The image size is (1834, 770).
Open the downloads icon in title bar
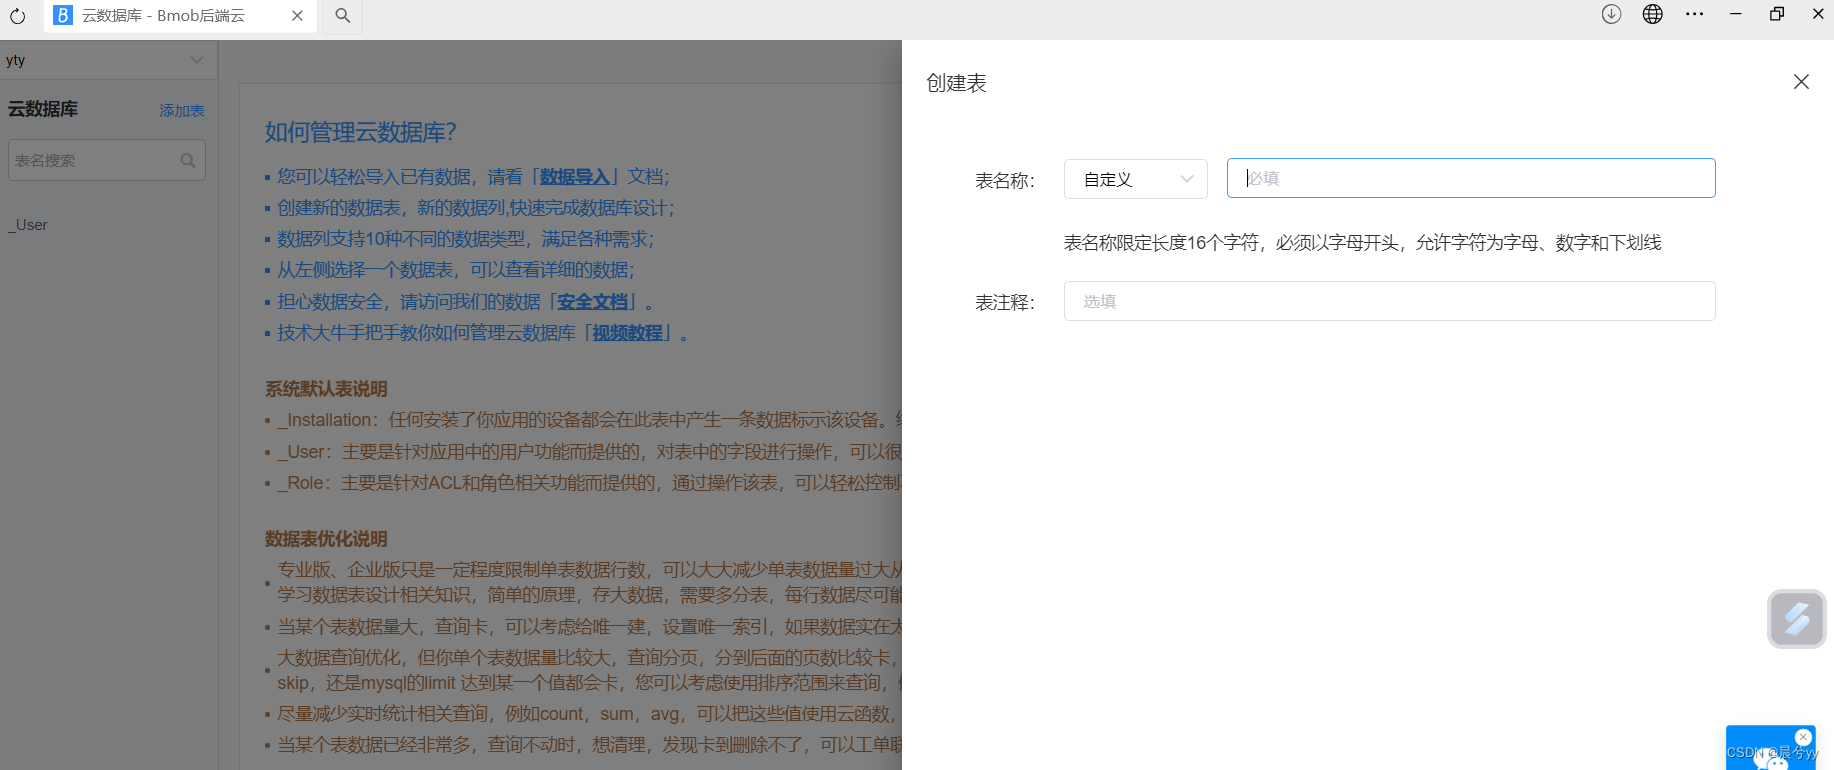(x=1611, y=14)
